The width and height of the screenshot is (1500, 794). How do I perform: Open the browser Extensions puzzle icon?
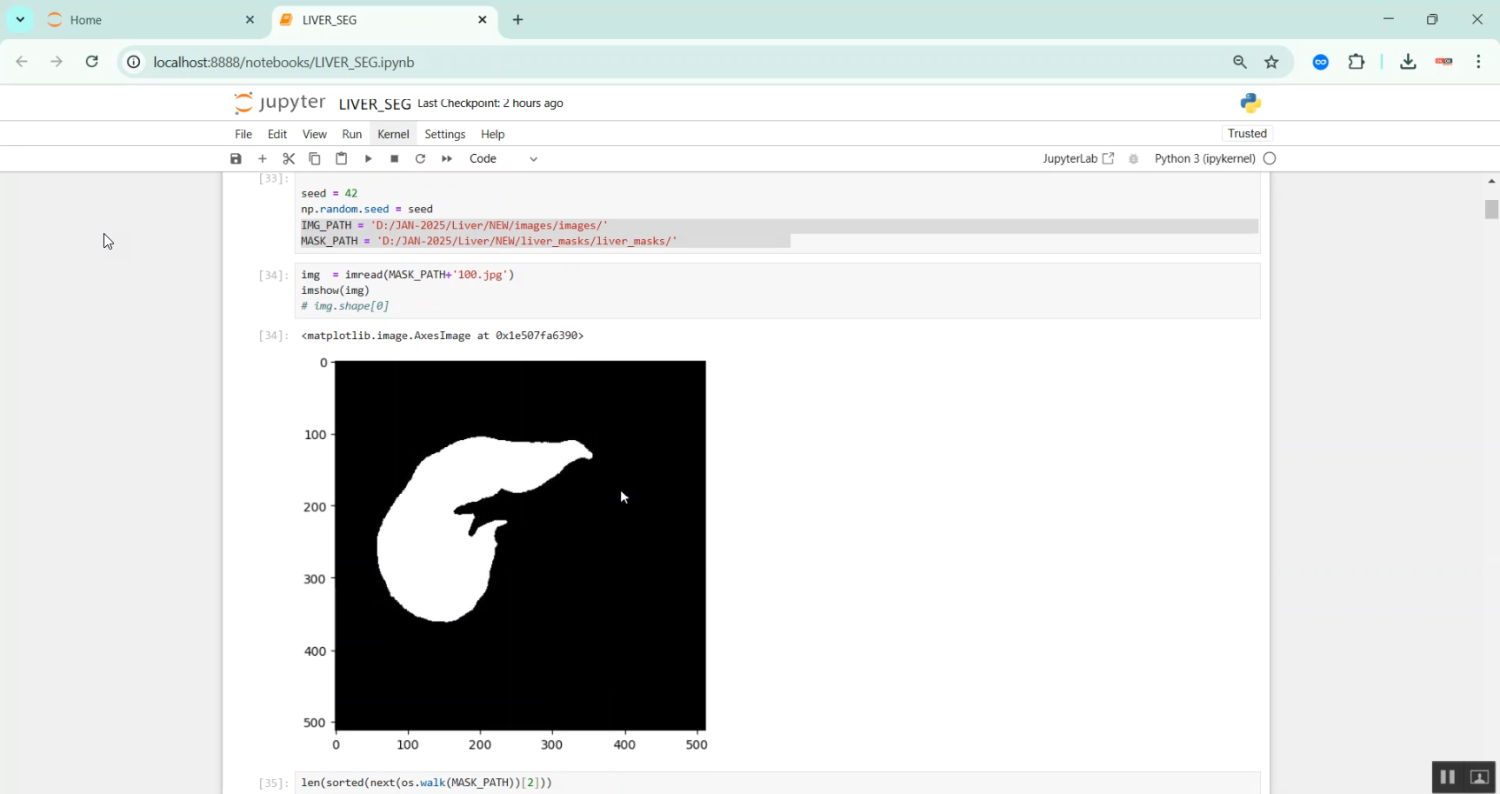click(1356, 62)
